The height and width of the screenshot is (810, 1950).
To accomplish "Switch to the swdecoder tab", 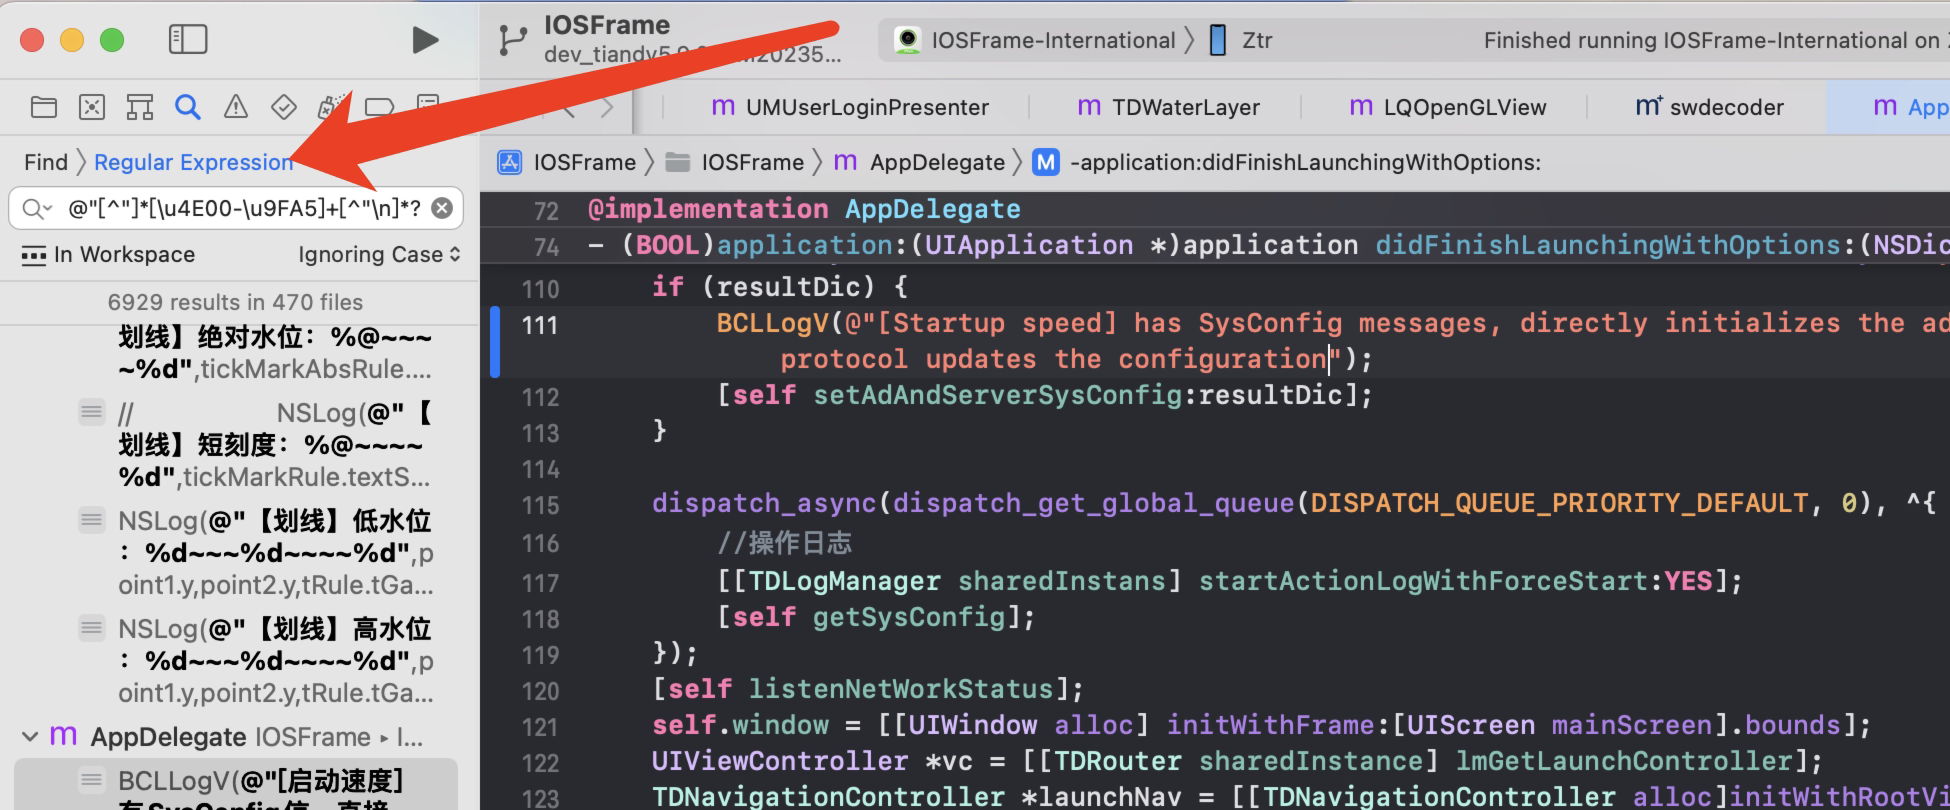I will pos(1709,107).
